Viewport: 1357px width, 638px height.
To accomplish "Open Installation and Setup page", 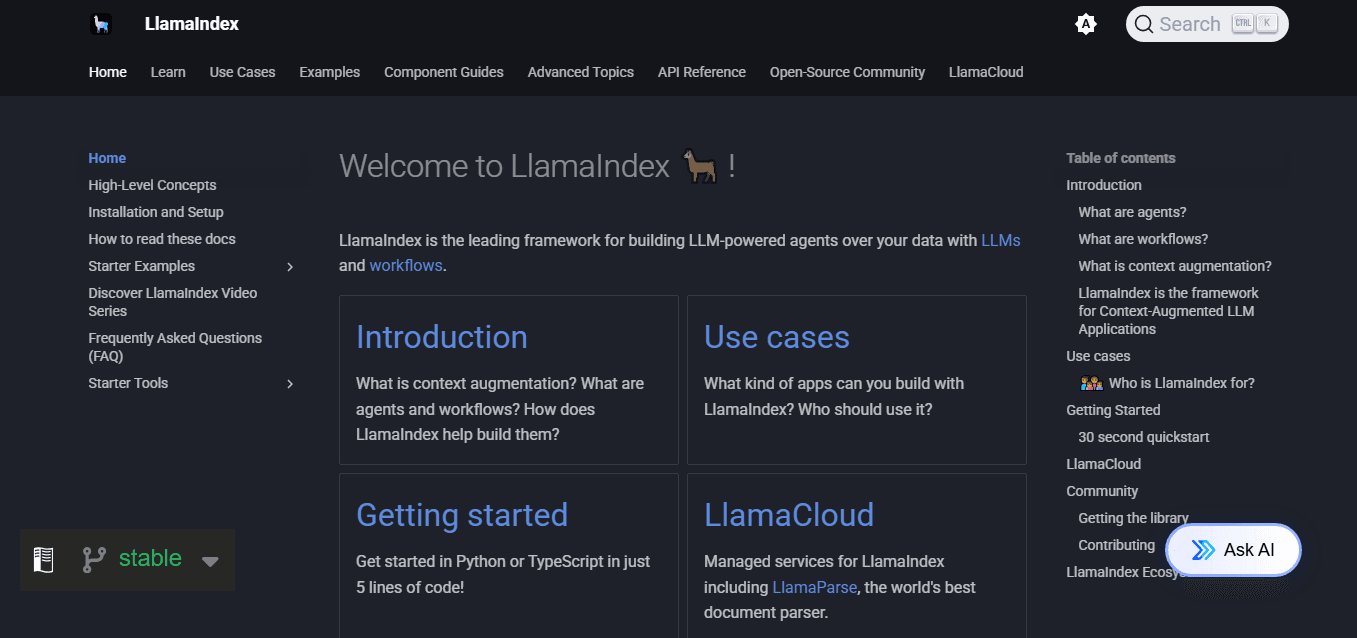I will click(x=156, y=212).
